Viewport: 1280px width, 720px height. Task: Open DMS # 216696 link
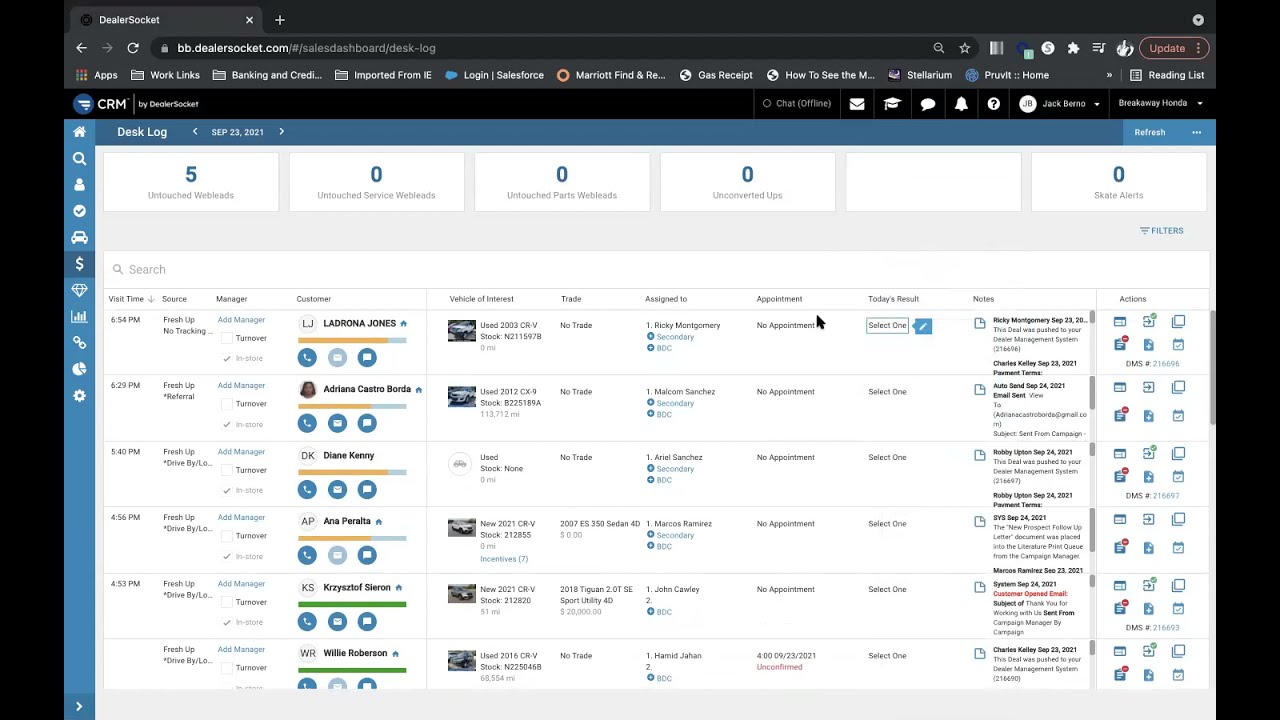point(1166,364)
